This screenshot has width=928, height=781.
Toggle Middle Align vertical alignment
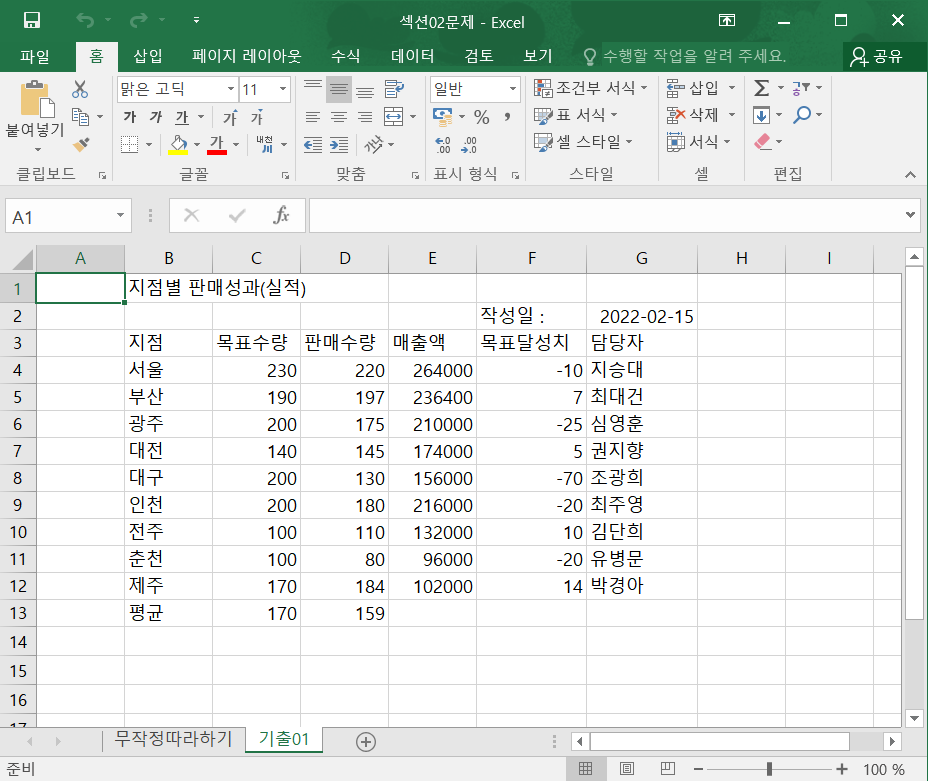(x=339, y=89)
